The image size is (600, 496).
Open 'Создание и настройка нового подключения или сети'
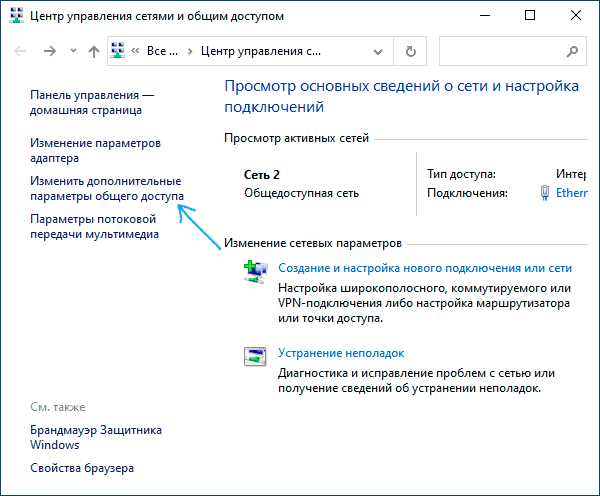[425, 268]
